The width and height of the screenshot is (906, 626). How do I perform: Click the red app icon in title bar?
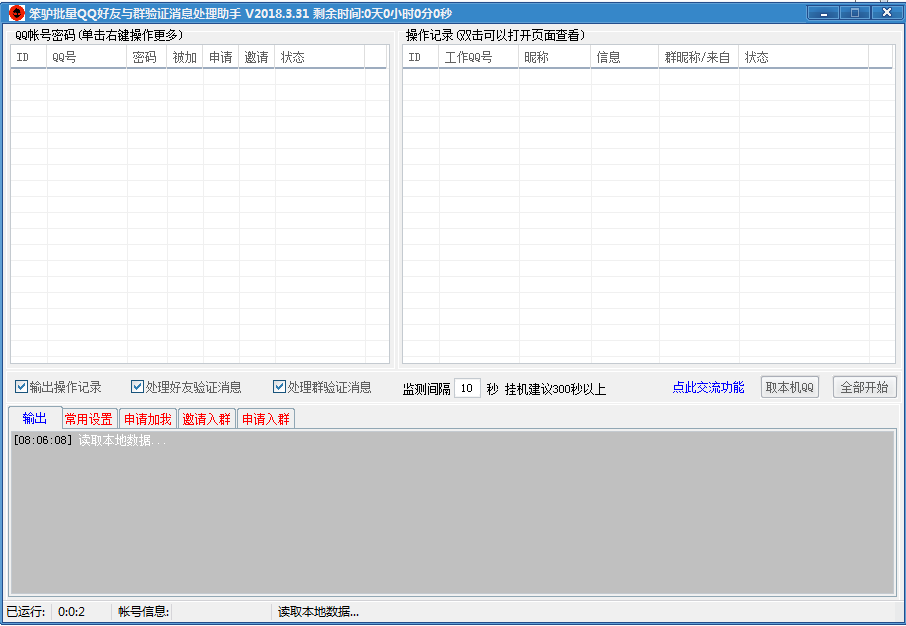[x=17, y=12]
